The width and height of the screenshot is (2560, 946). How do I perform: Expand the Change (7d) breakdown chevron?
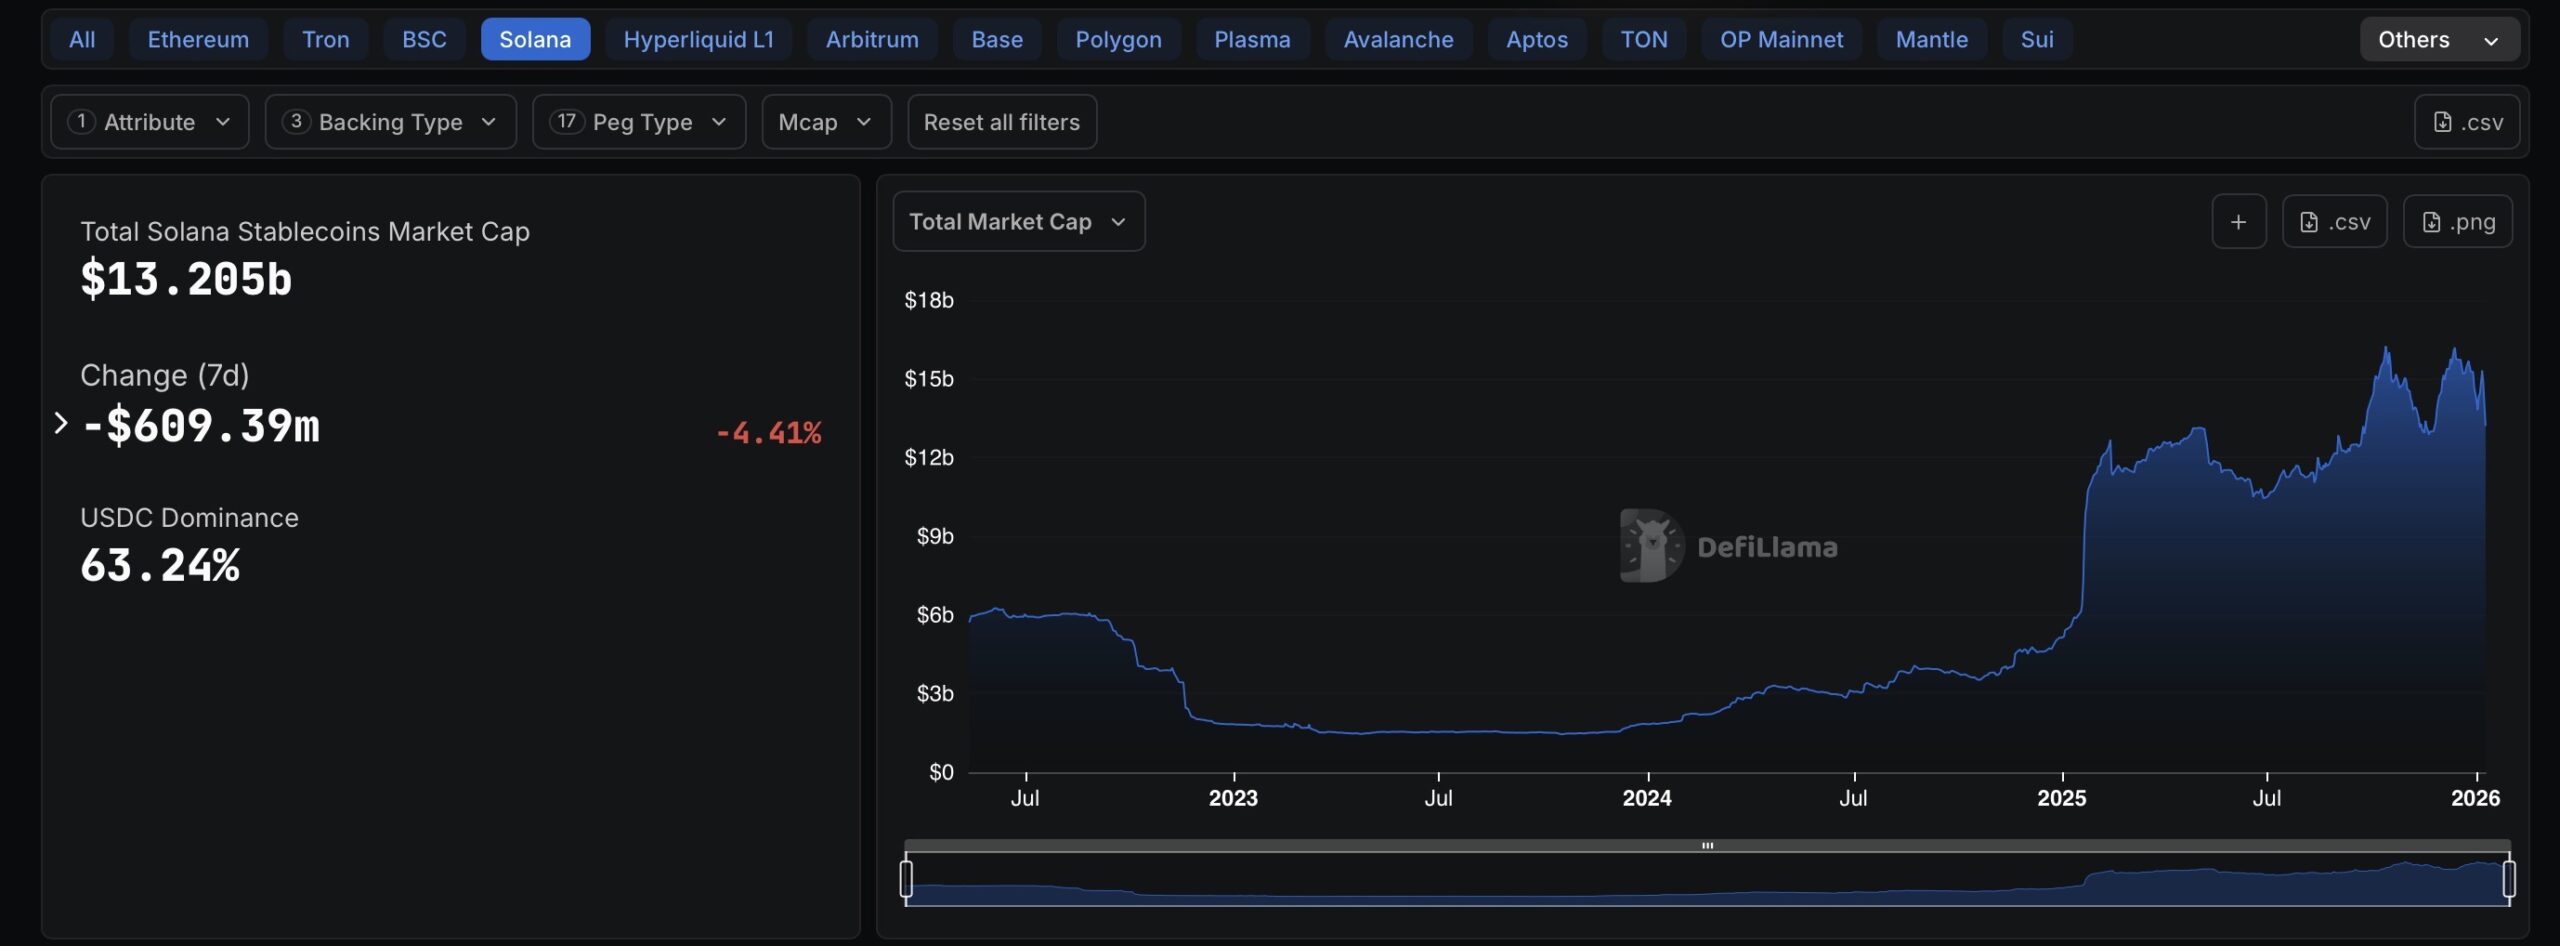coord(63,424)
